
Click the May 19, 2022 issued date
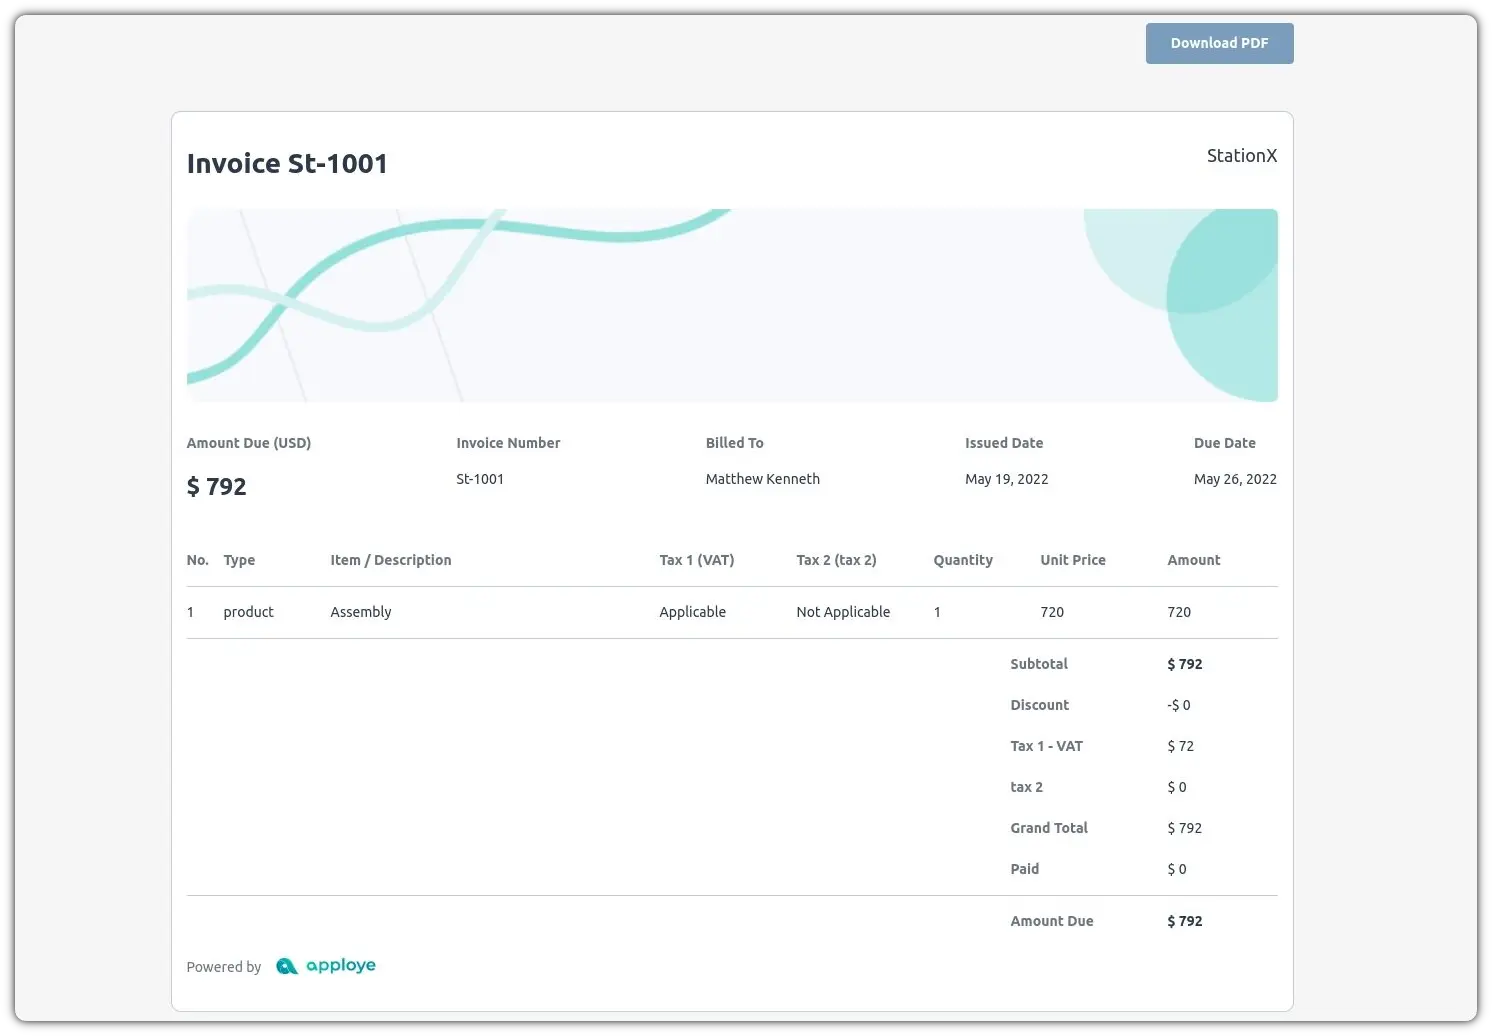(x=1006, y=479)
